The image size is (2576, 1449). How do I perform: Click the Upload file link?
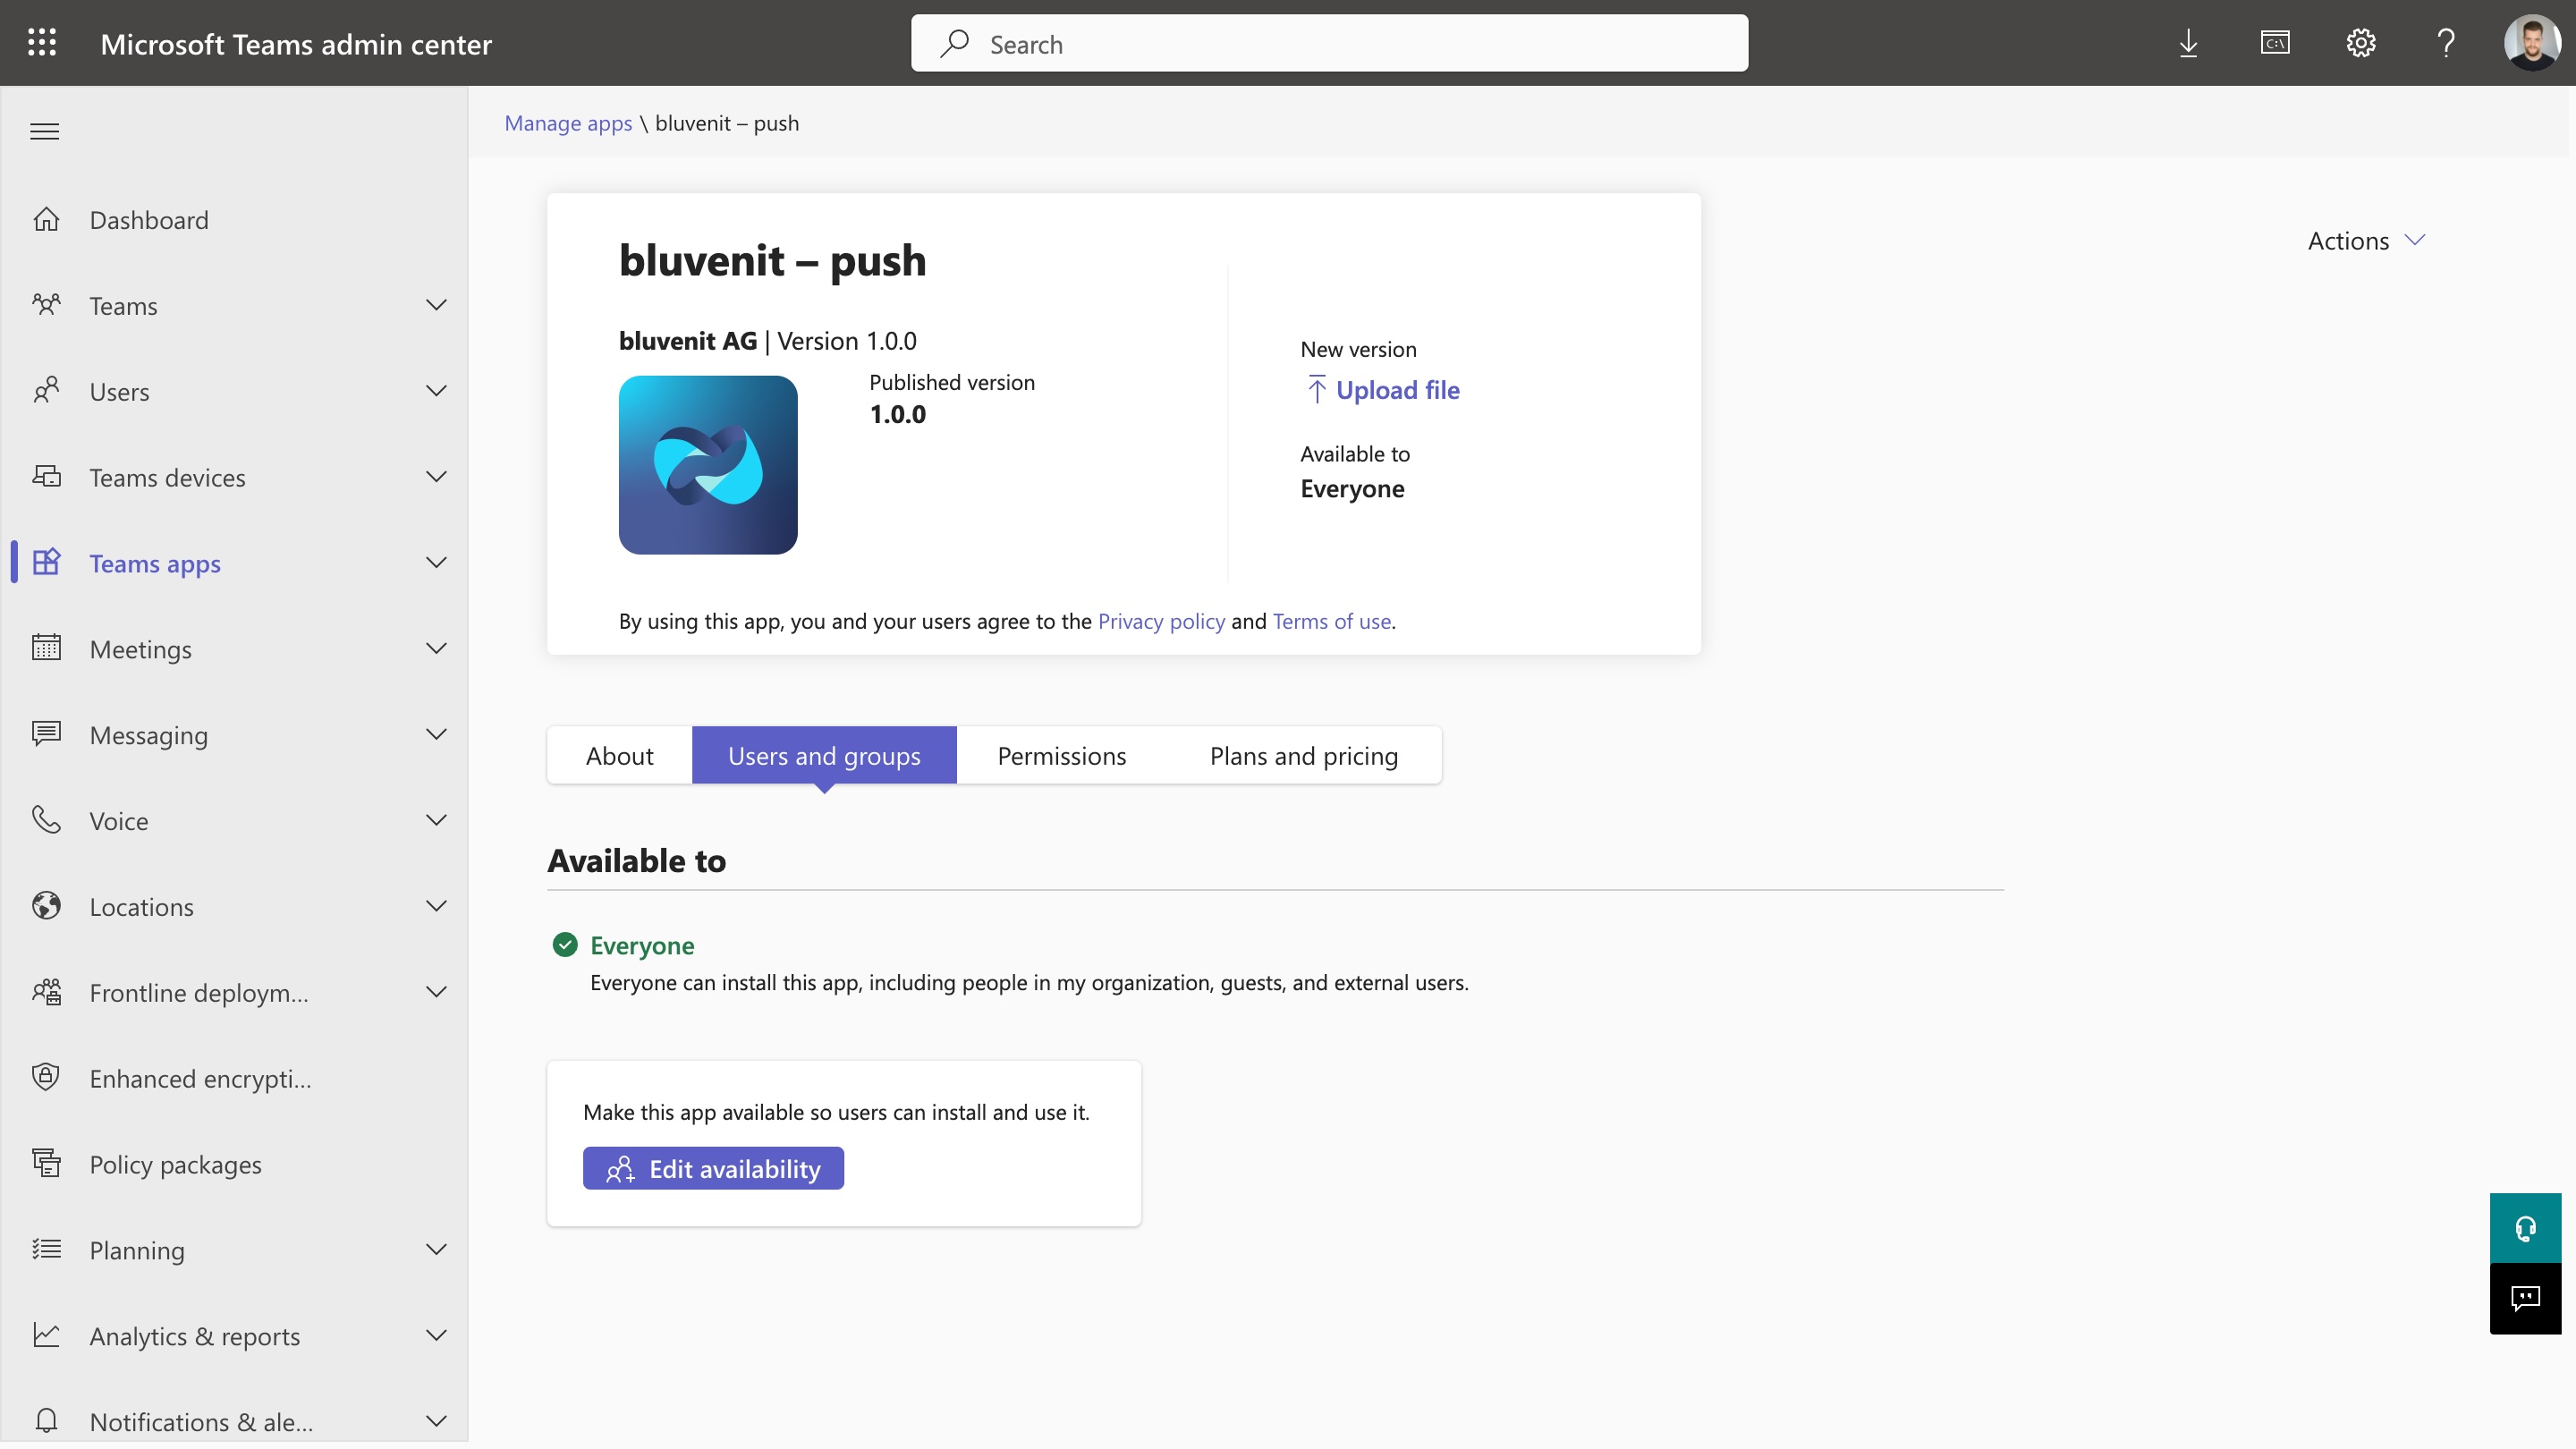pos(1383,390)
